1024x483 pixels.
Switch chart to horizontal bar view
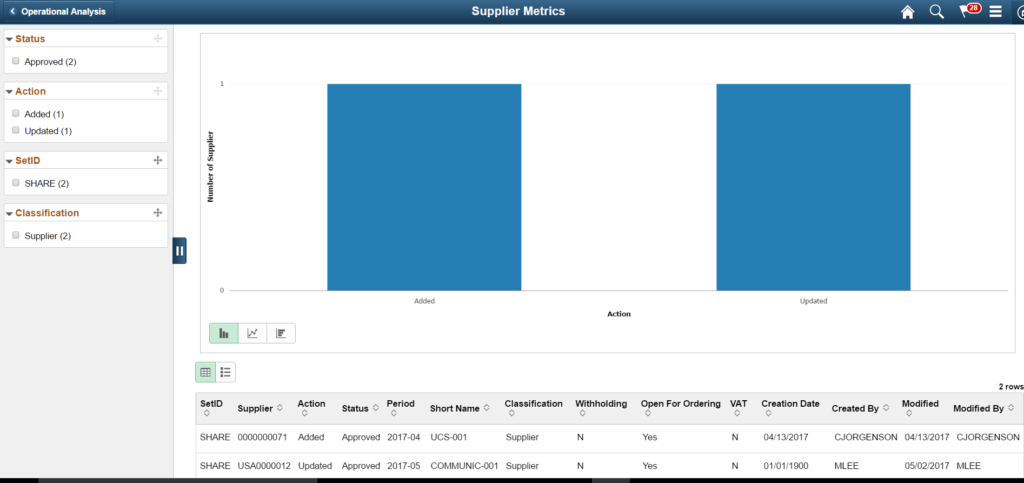[281, 333]
